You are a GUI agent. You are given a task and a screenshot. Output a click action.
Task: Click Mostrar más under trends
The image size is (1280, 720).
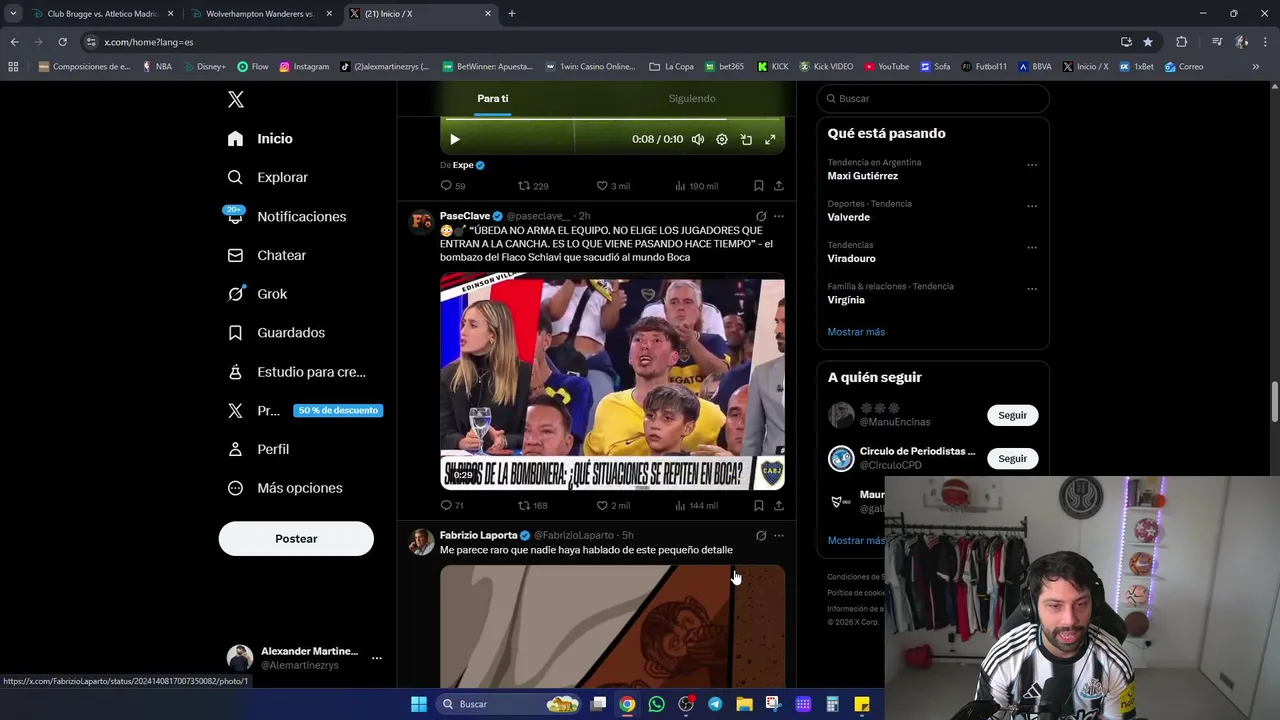pos(856,332)
